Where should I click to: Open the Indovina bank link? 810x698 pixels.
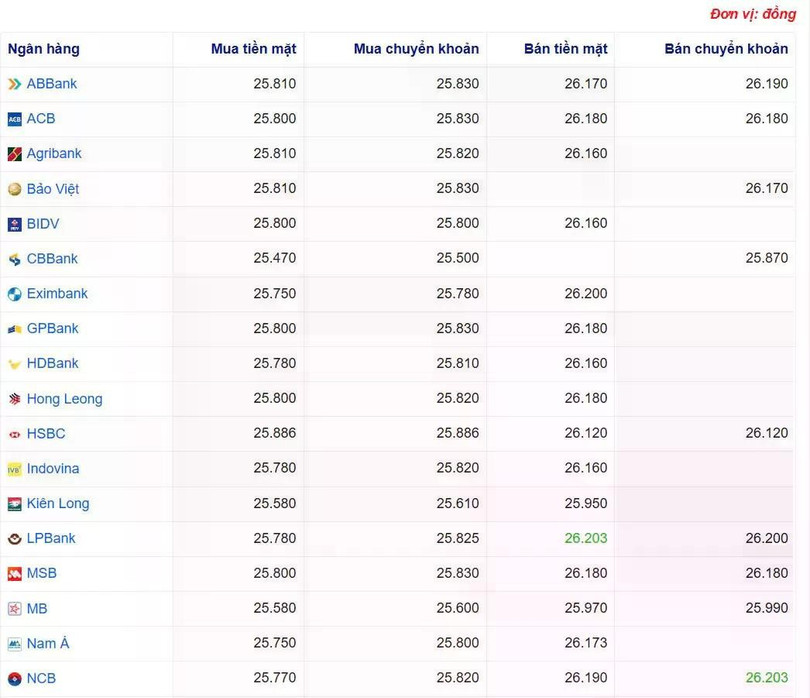(x=53, y=469)
